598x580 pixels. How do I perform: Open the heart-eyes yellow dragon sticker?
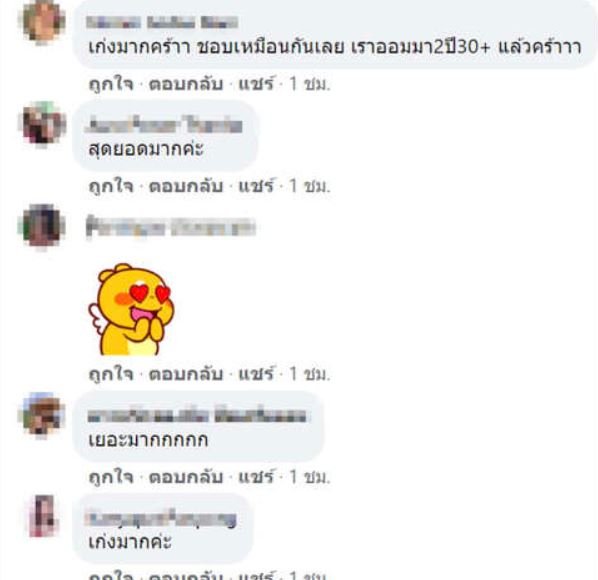(131, 309)
